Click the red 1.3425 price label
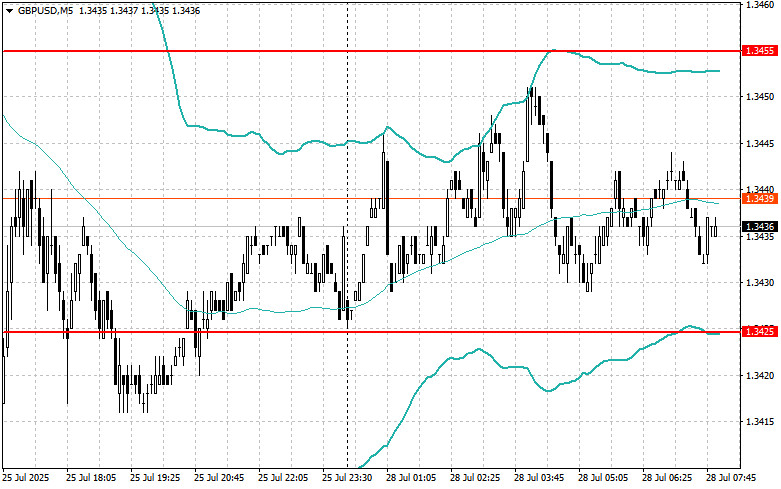Image resolution: width=781 pixels, height=489 pixels. [760, 331]
